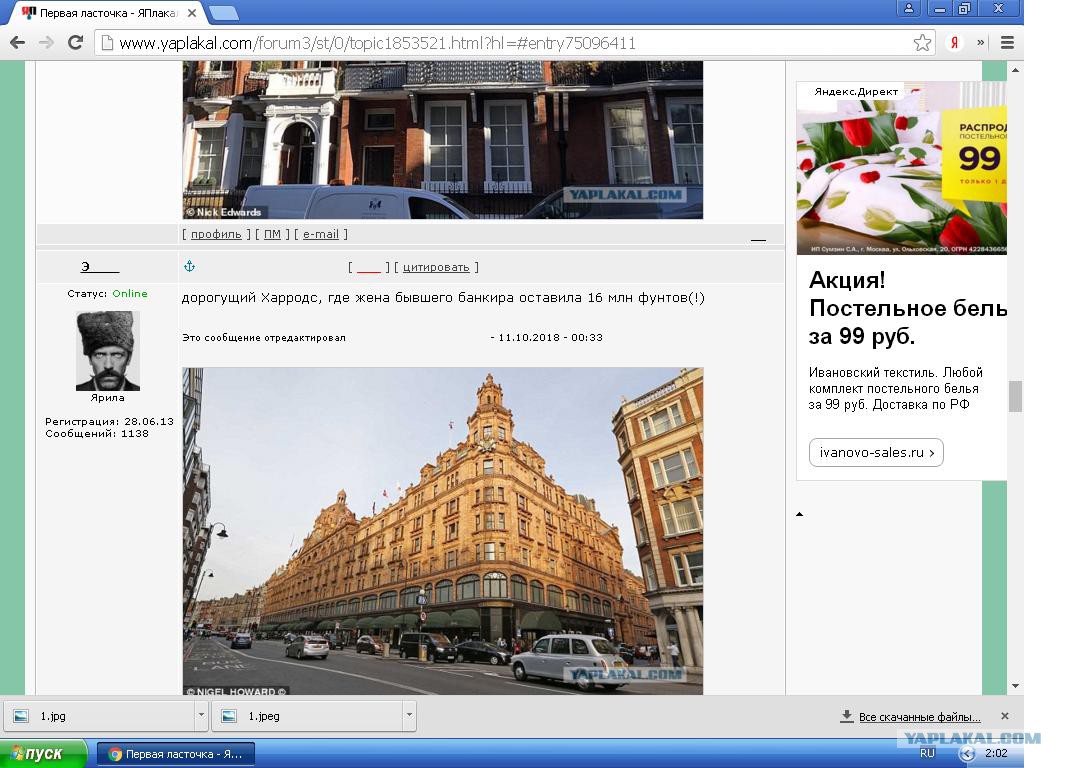Open a new tab

point(223,13)
